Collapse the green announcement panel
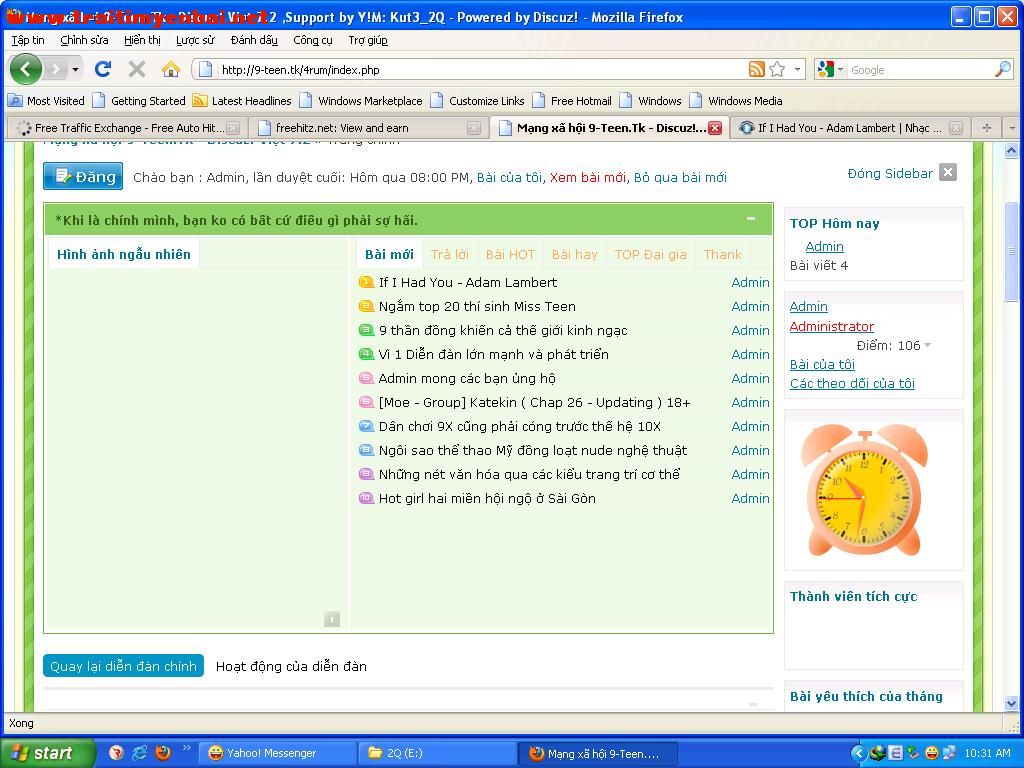 (x=751, y=219)
